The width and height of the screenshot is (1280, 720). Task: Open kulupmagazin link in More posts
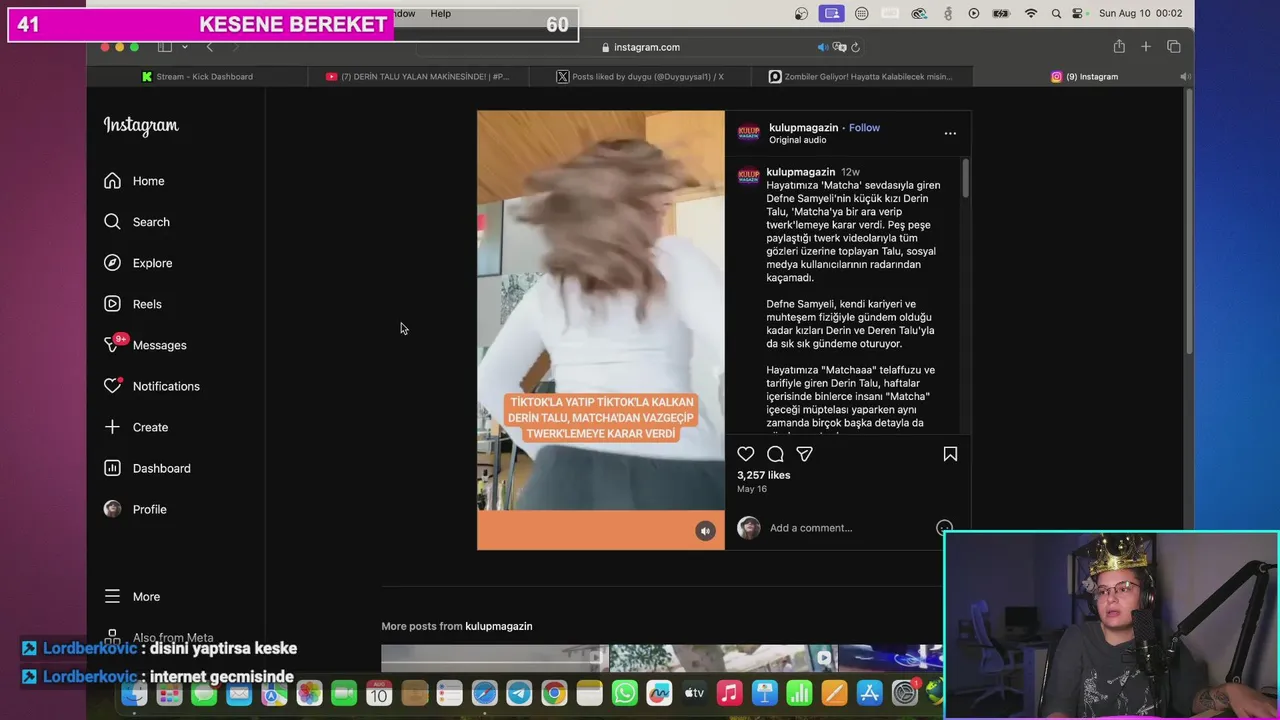[x=498, y=626]
